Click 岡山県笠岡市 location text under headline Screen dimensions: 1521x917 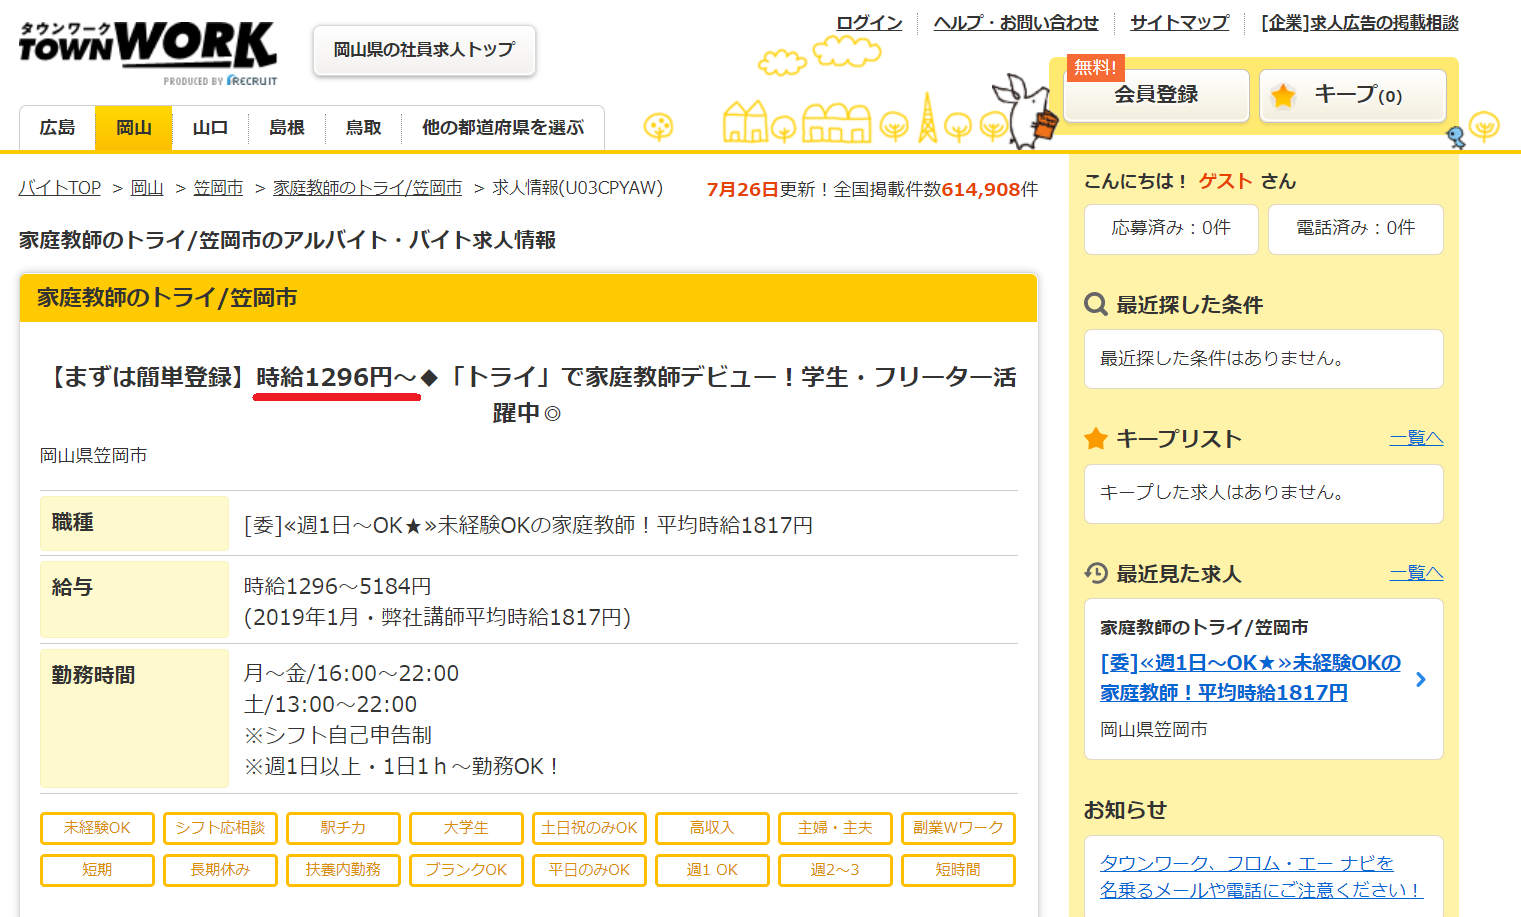pos(94,456)
